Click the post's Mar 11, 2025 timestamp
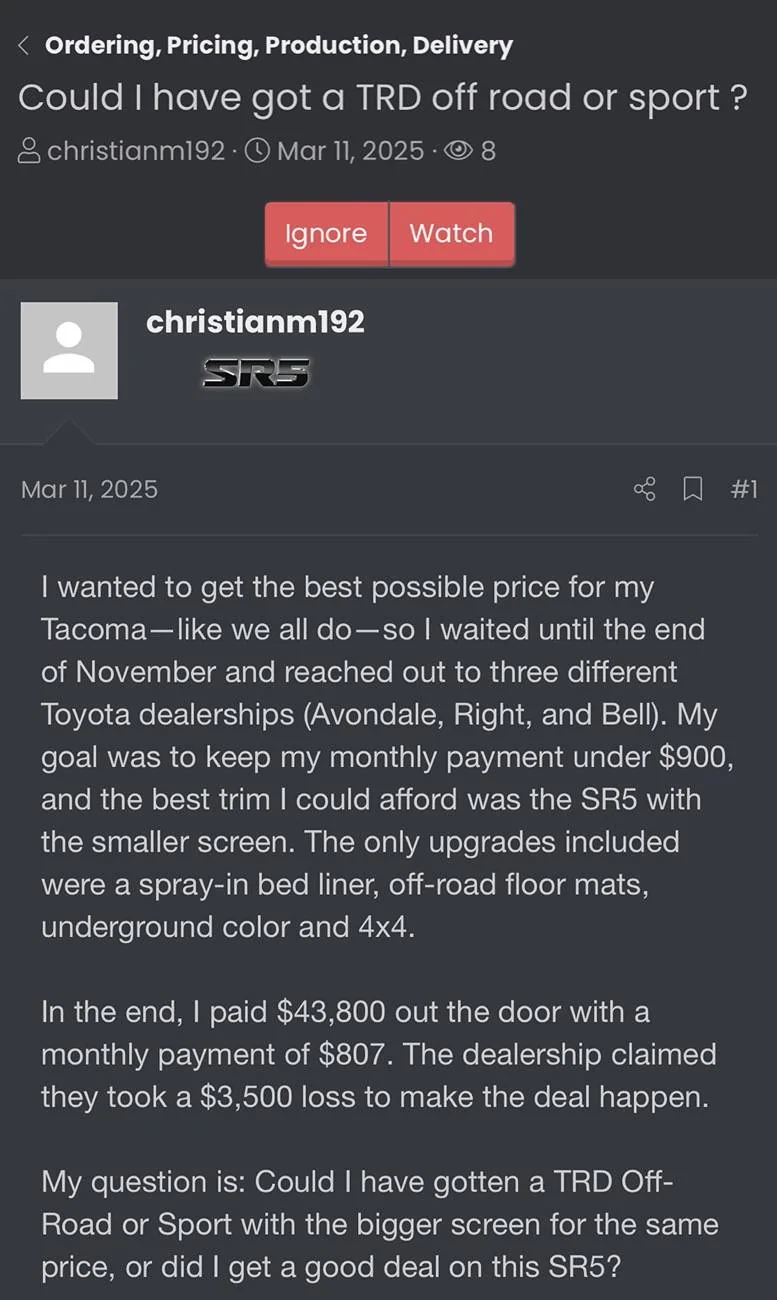Viewport: 777px width, 1300px height. 89,489
